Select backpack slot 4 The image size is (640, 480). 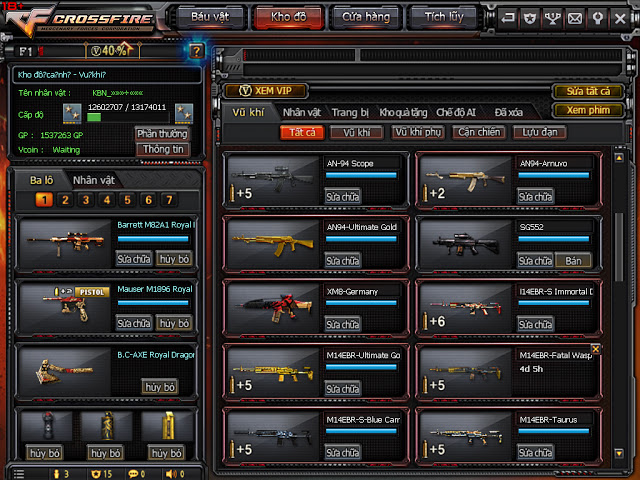click(x=107, y=200)
